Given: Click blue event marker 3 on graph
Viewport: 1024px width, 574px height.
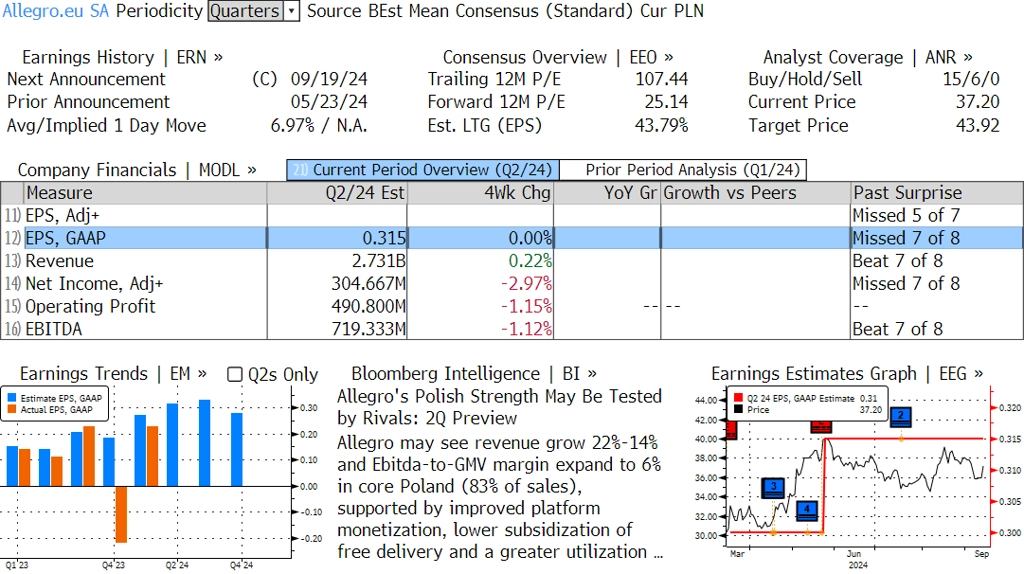Looking at the screenshot, I should pos(773,488).
